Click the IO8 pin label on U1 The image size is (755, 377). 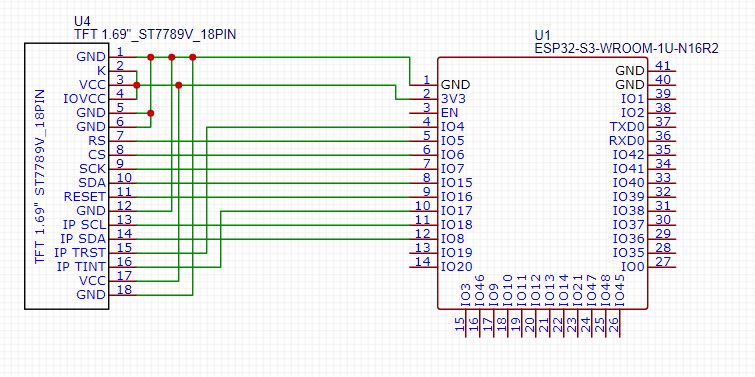point(453,238)
